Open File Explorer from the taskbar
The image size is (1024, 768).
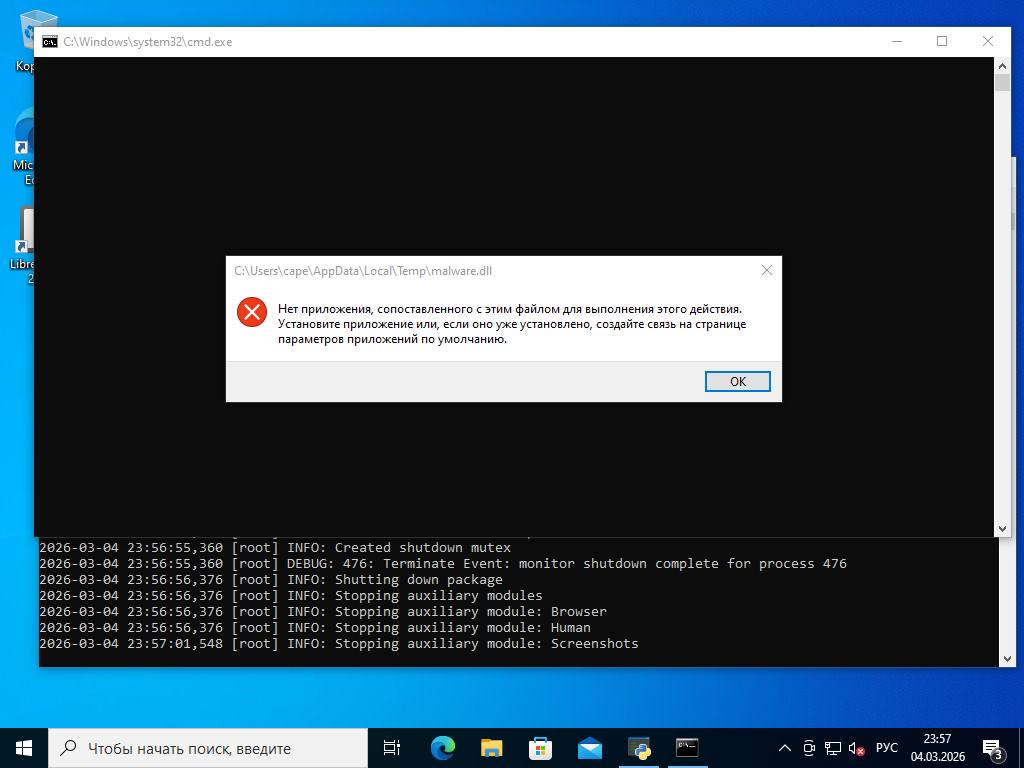click(x=491, y=748)
